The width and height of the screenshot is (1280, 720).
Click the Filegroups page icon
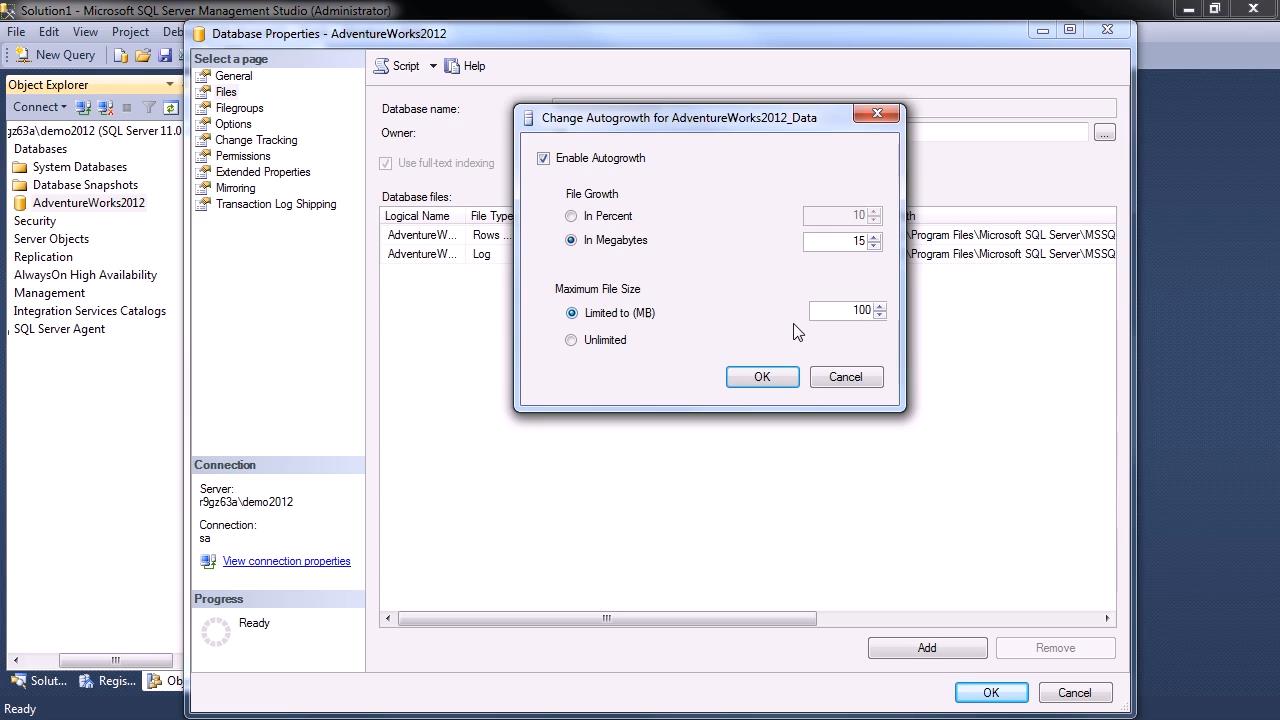(x=203, y=108)
